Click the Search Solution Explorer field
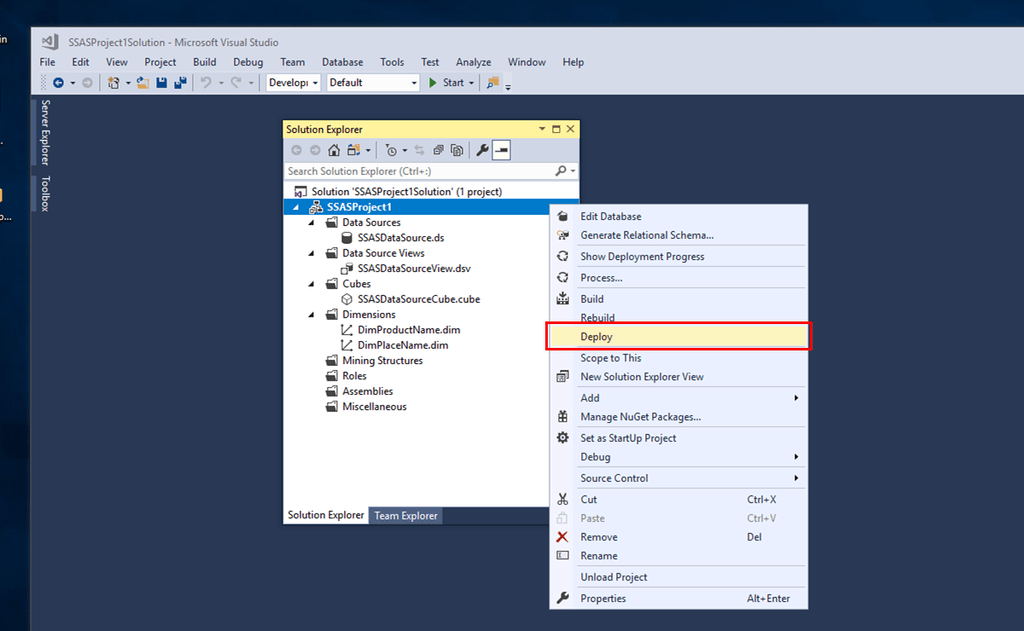Screen dimensions: 1024x631 pos(420,171)
